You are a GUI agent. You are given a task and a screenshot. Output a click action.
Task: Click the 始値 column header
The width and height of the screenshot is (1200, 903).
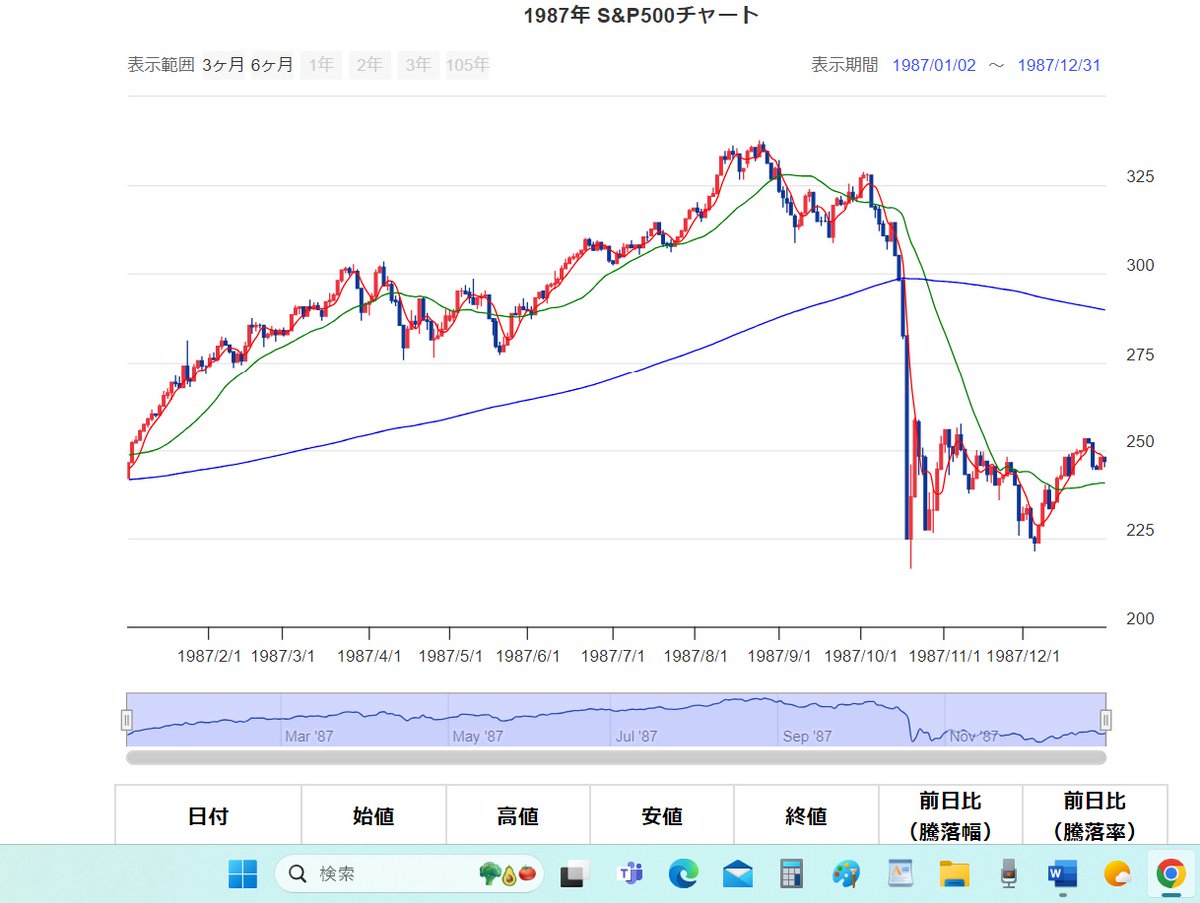(373, 816)
